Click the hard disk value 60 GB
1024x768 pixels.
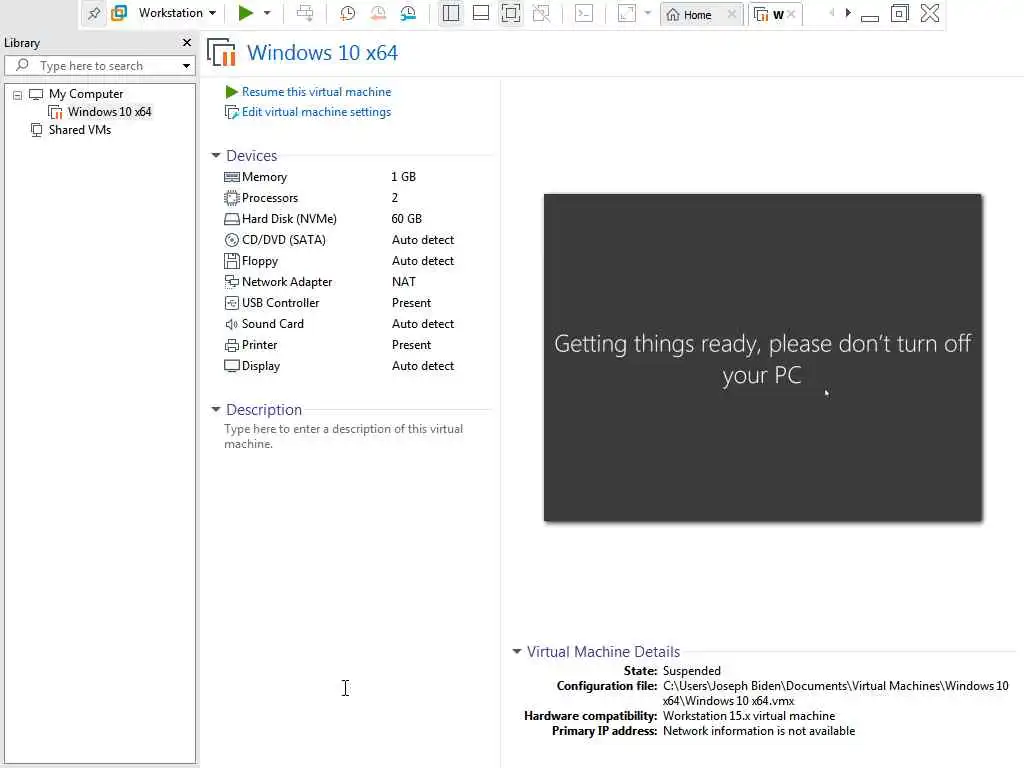pyautogui.click(x=406, y=219)
